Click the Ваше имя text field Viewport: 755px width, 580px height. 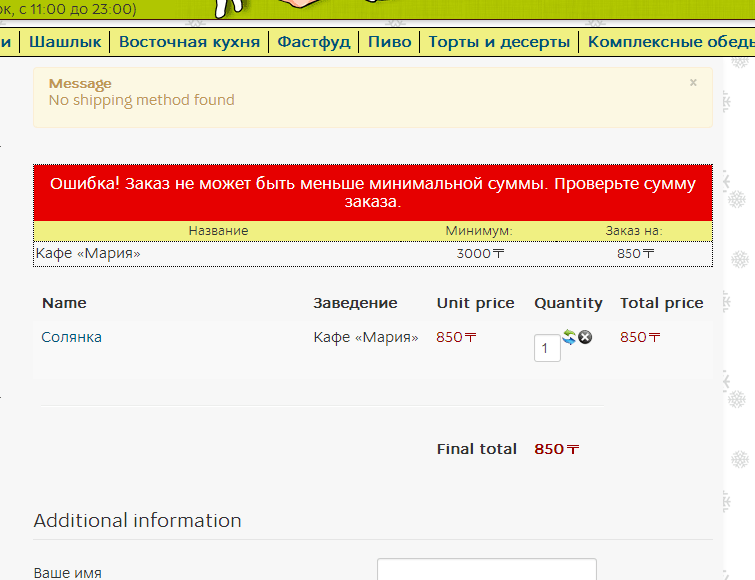pos(487,569)
